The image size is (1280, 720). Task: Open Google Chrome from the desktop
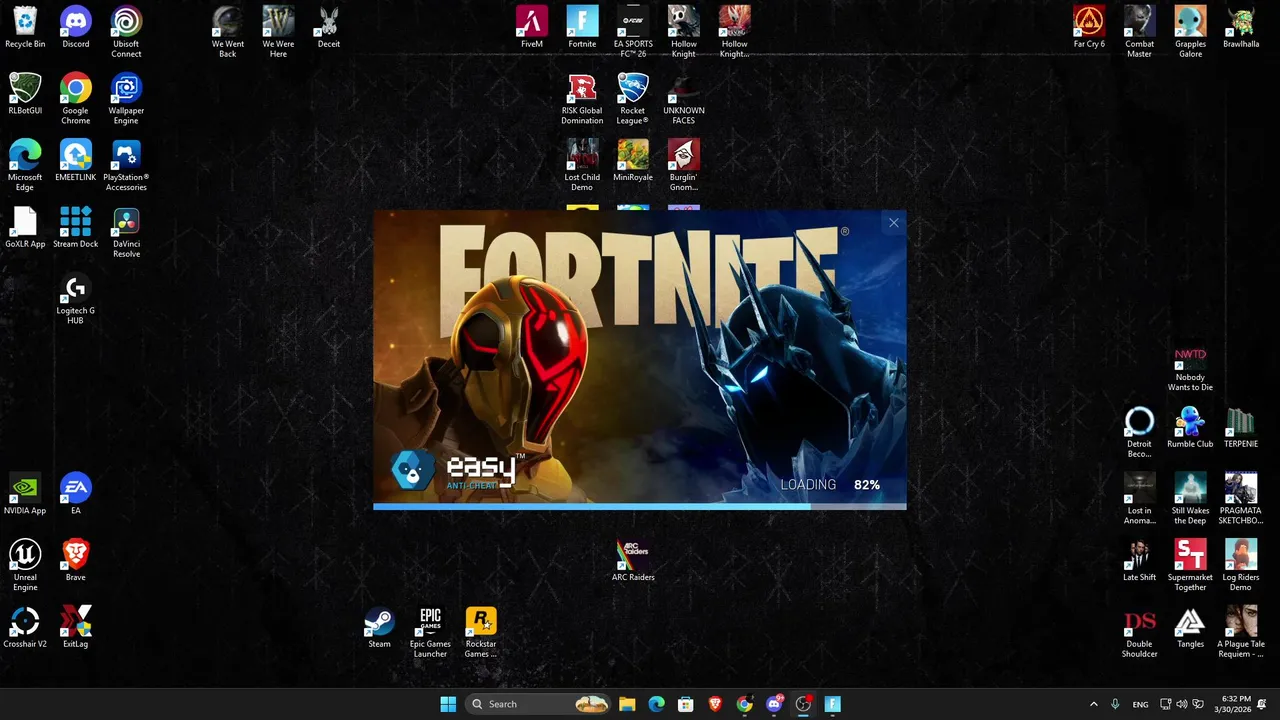(76, 99)
